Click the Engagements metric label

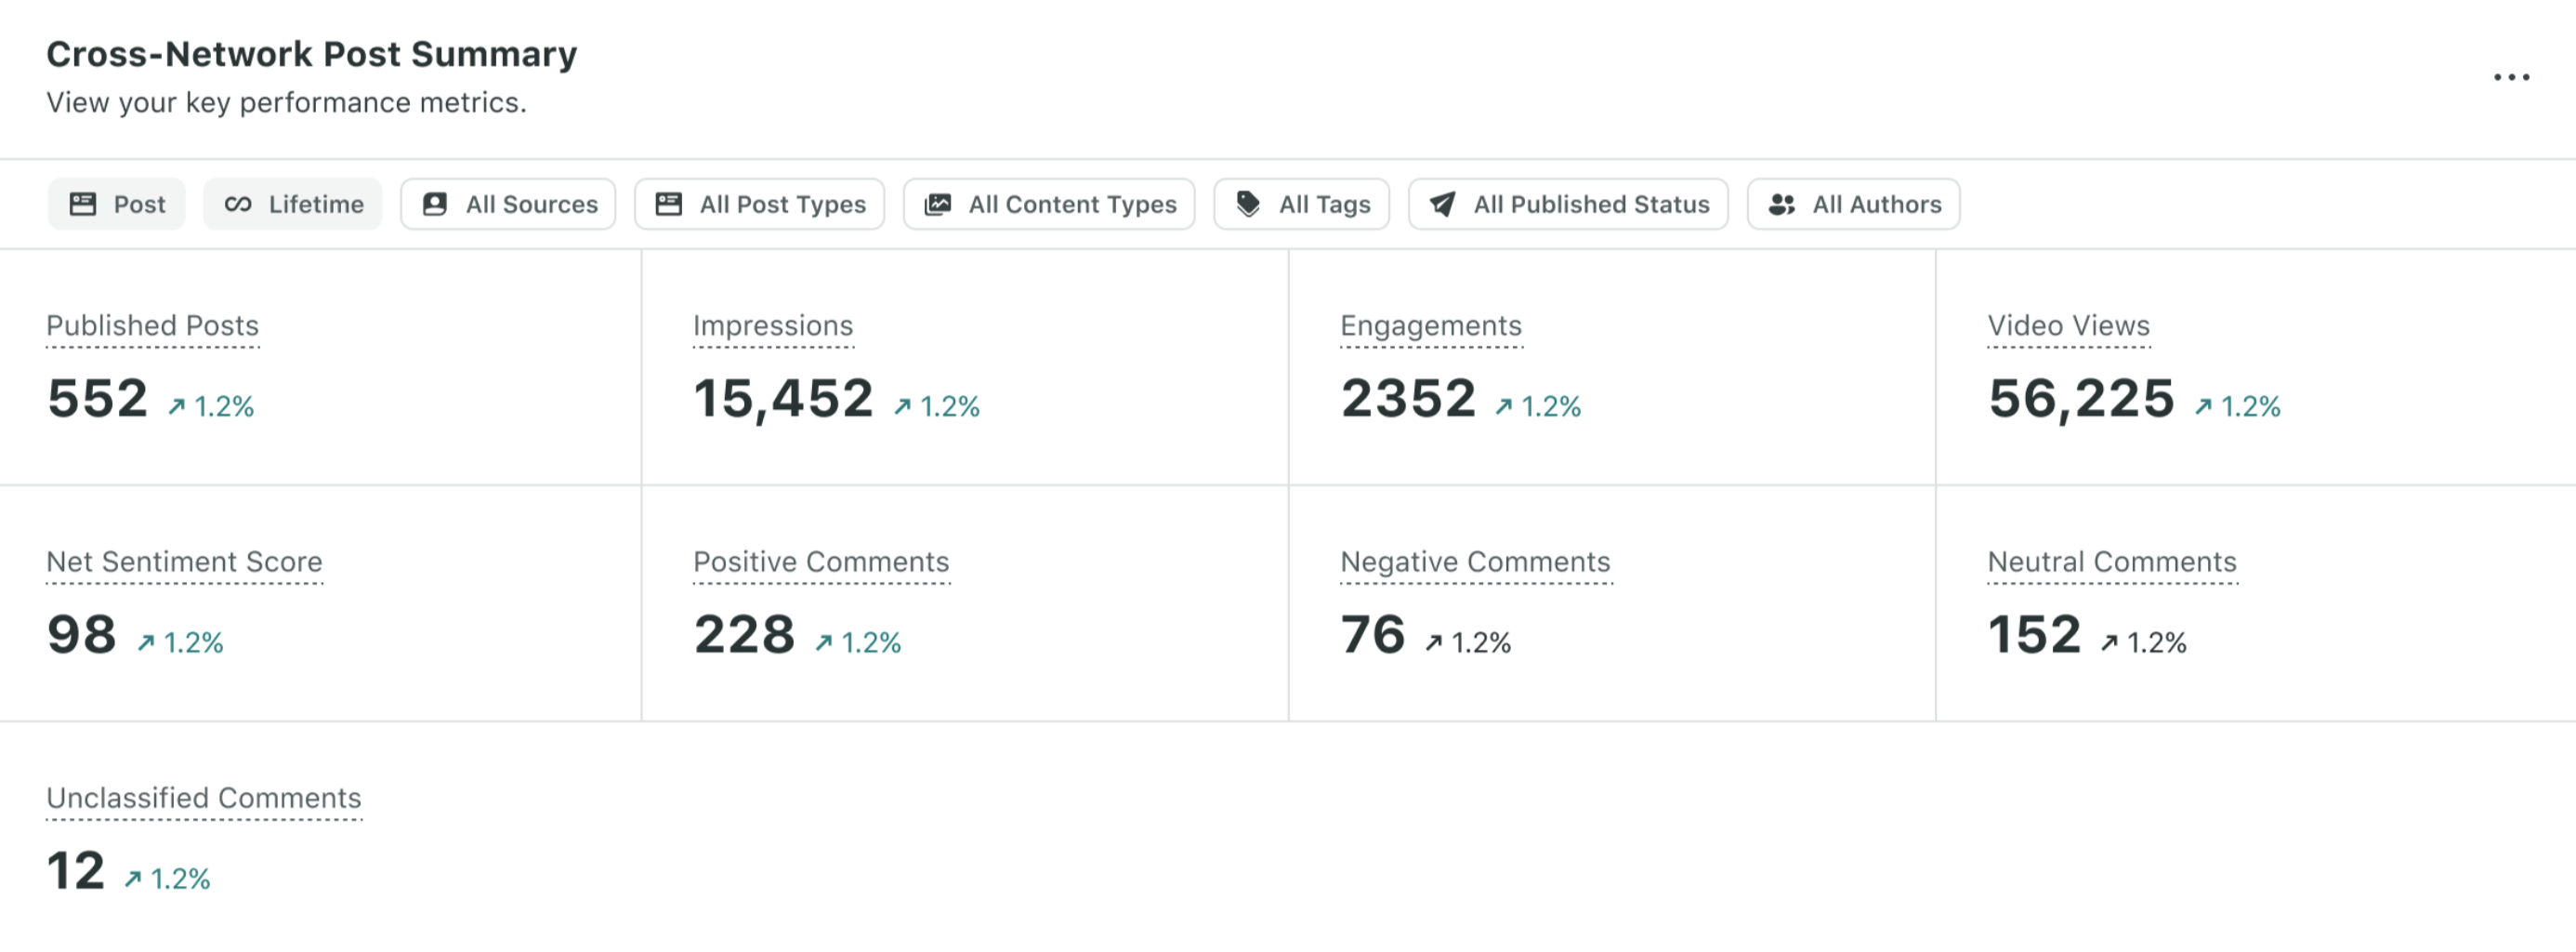coord(1430,326)
